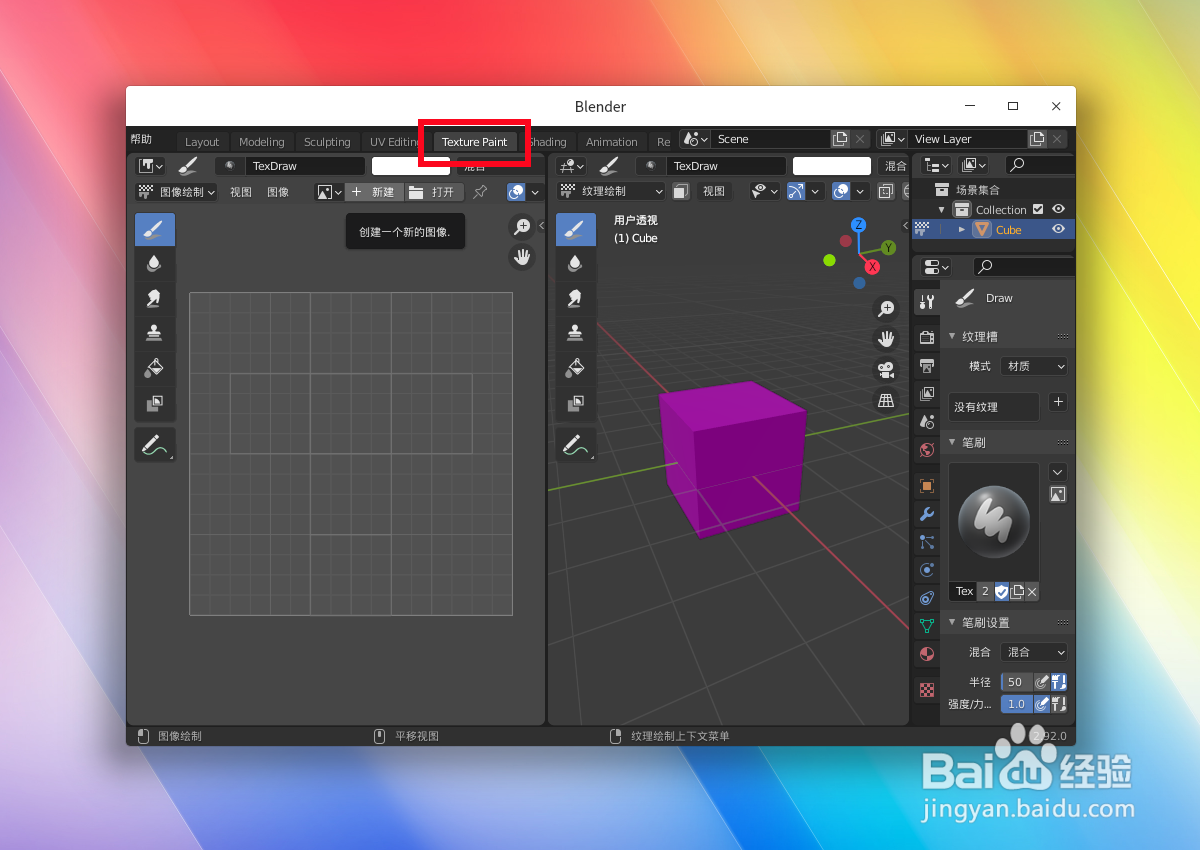Collapse the 笔刷 panel
Screen dimensions: 1200x850
click(x=952, y=442)
